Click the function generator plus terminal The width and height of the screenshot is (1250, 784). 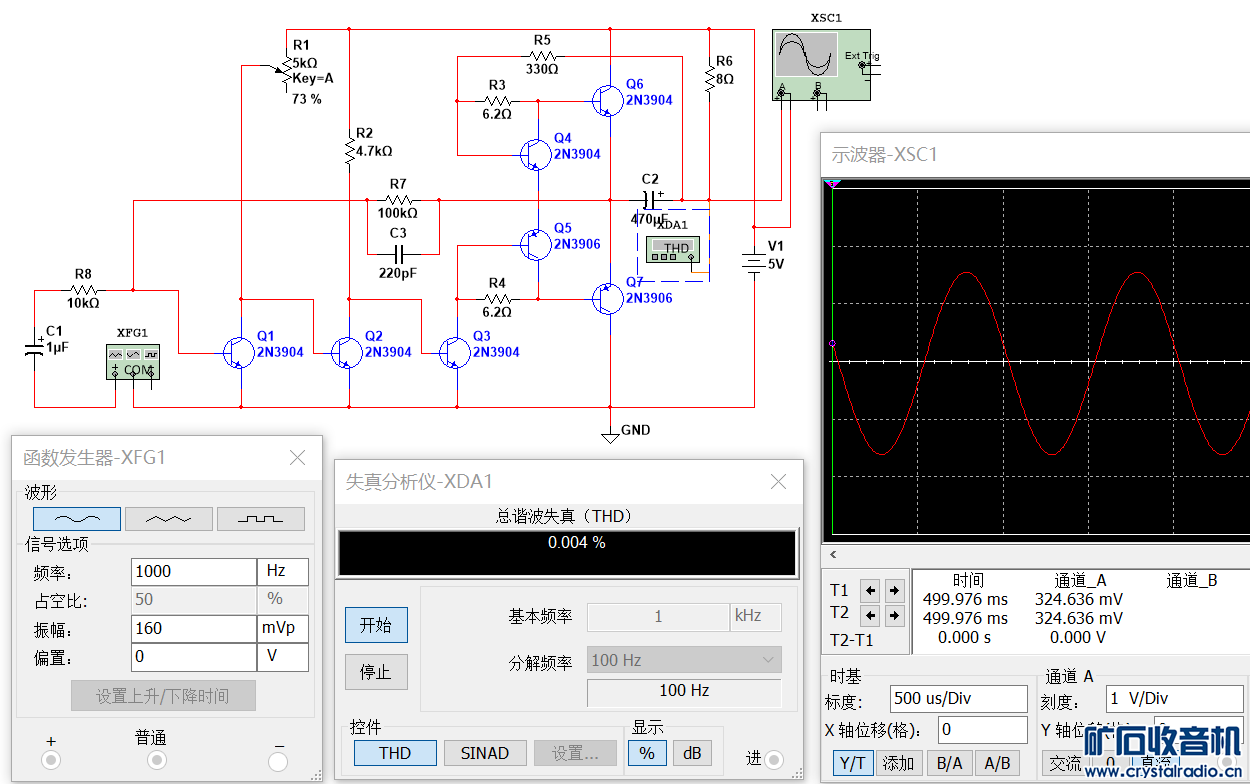coord(51,760)
